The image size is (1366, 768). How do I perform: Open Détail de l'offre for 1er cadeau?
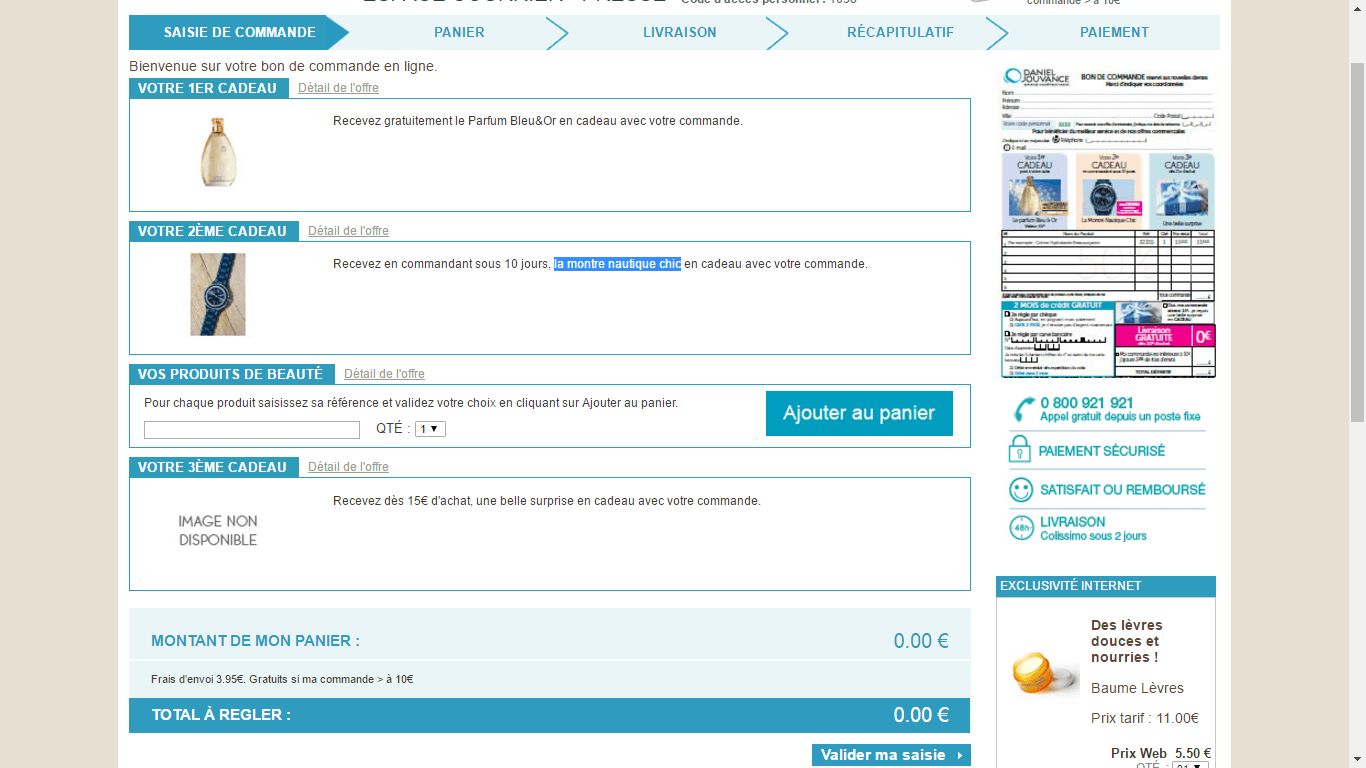click(x=338, y=88)
